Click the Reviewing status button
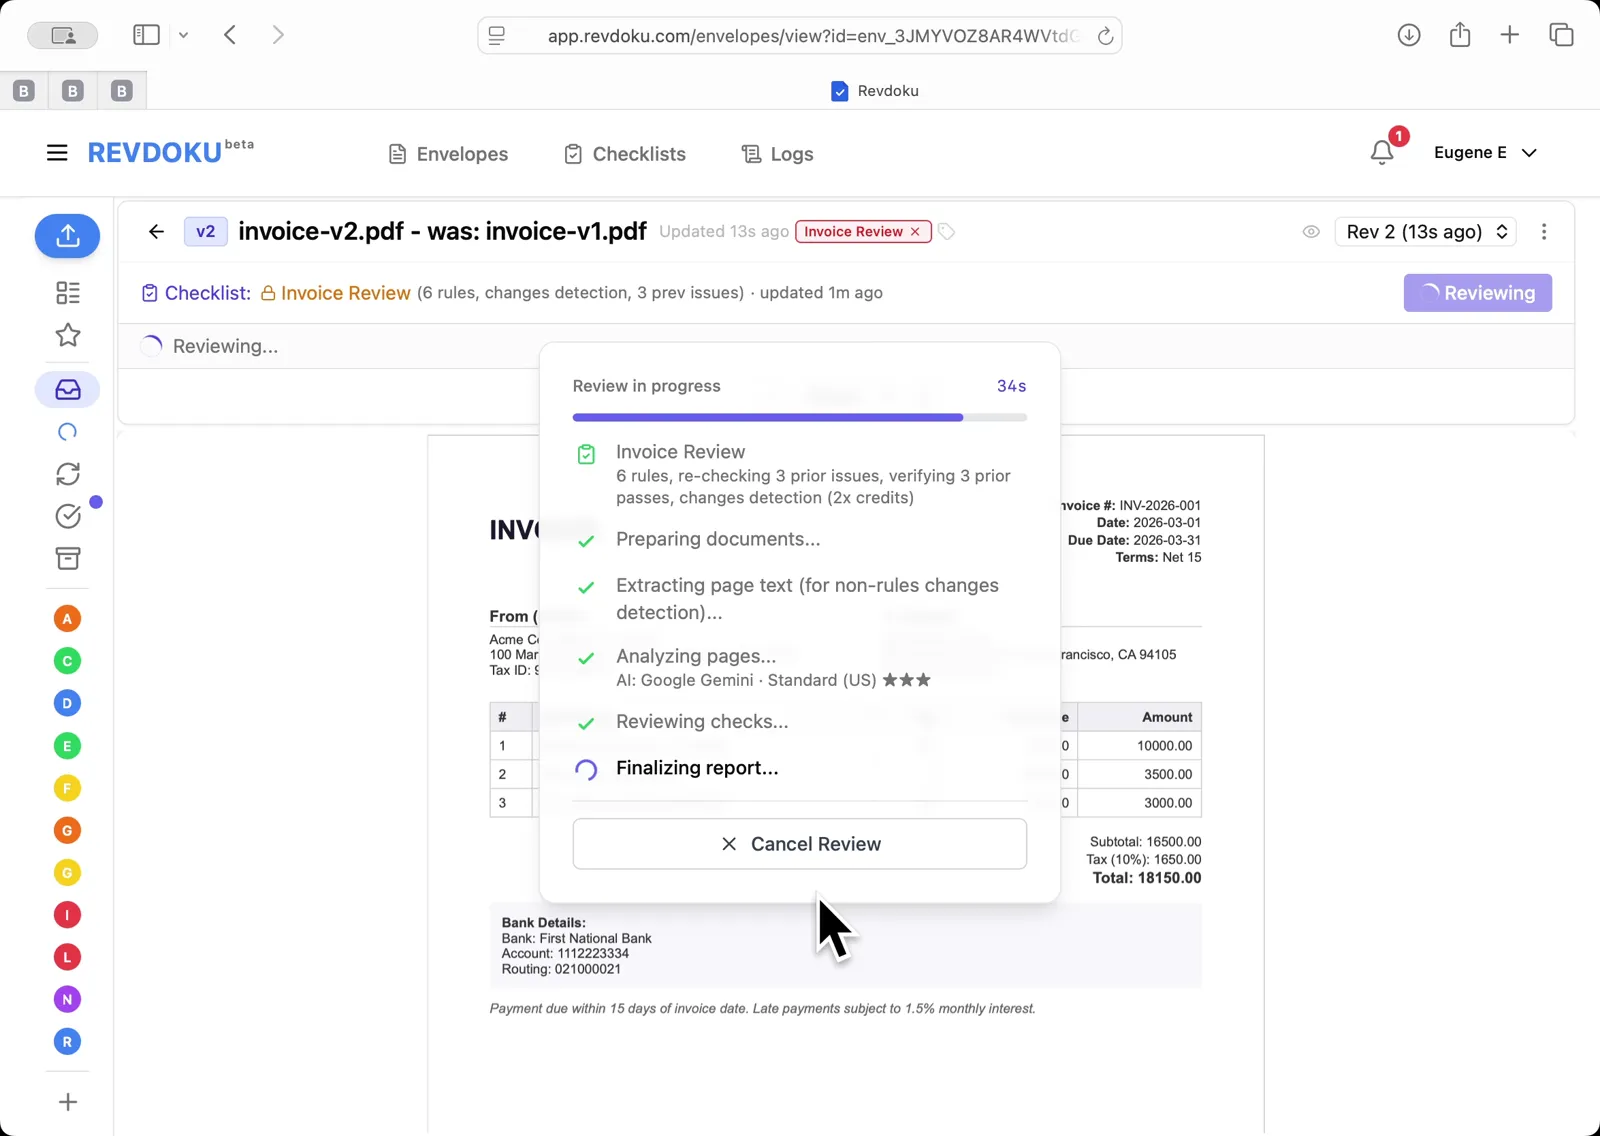 coord(1477,293)
